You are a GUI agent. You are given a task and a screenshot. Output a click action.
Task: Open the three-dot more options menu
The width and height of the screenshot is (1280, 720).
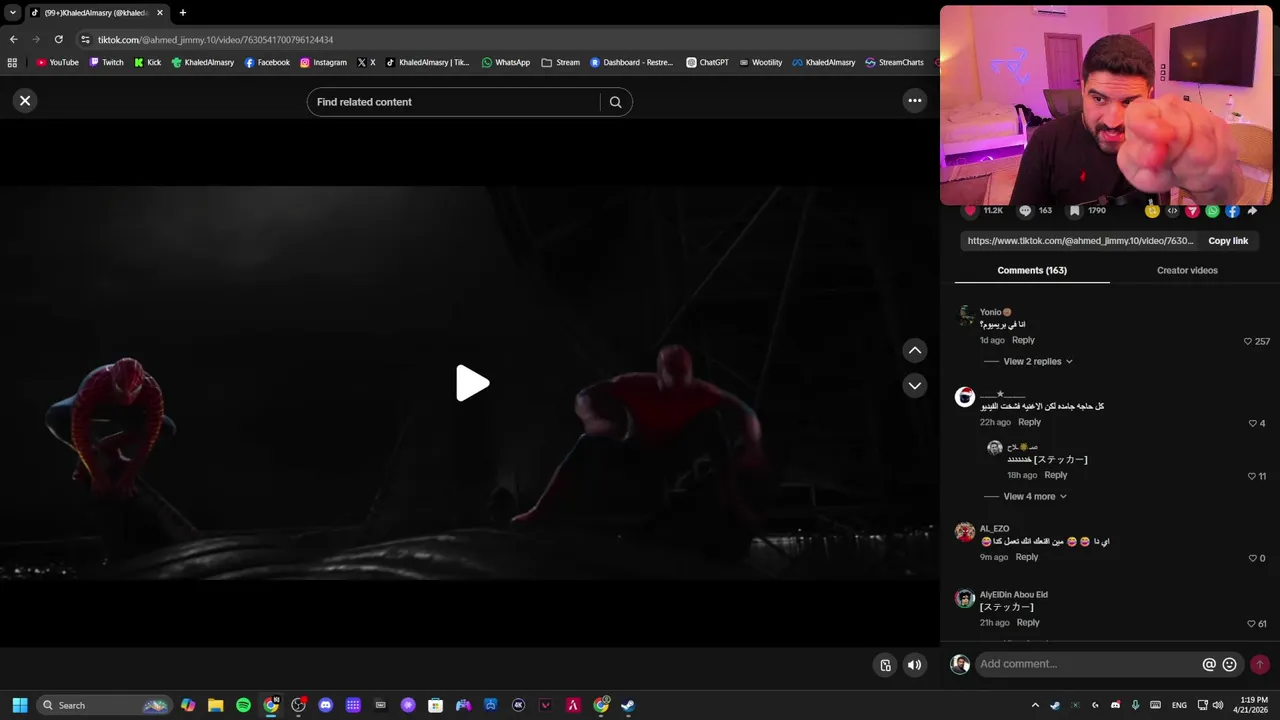coord(914,100)
